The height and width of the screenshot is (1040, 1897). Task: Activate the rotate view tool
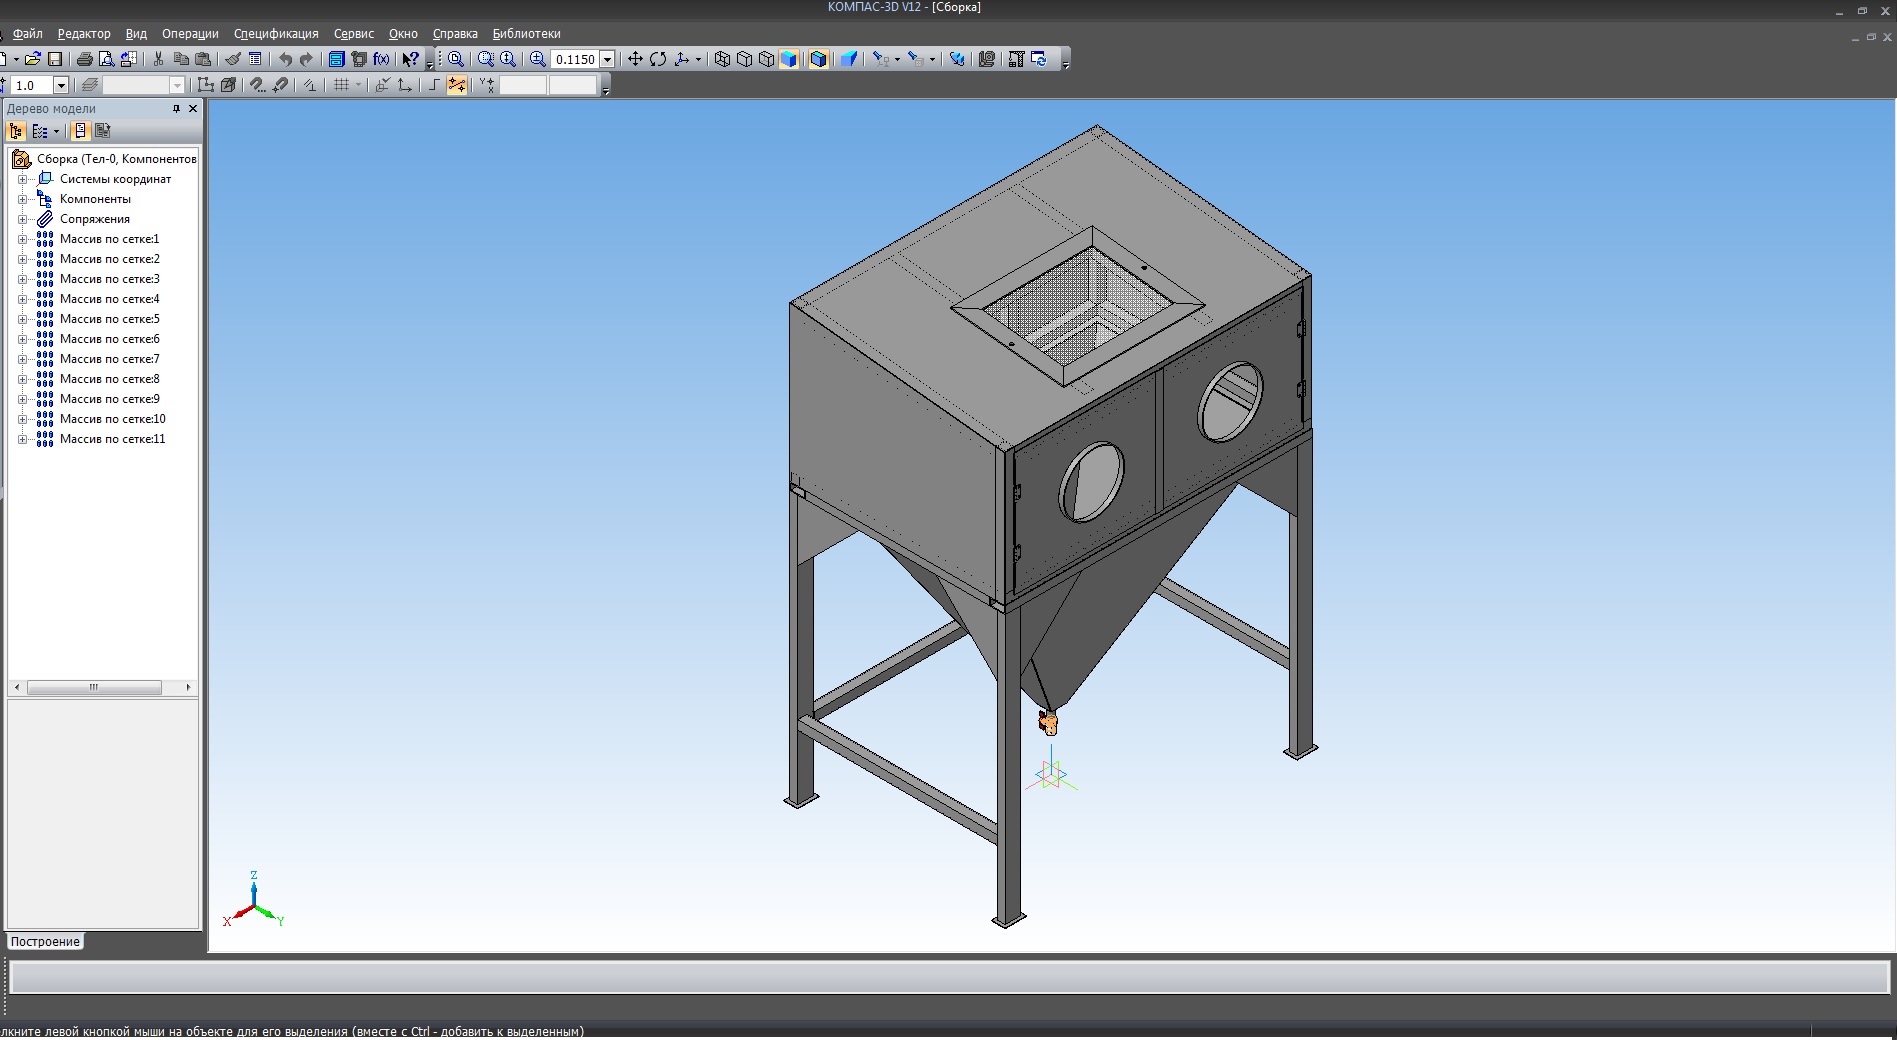click(658, 59)
